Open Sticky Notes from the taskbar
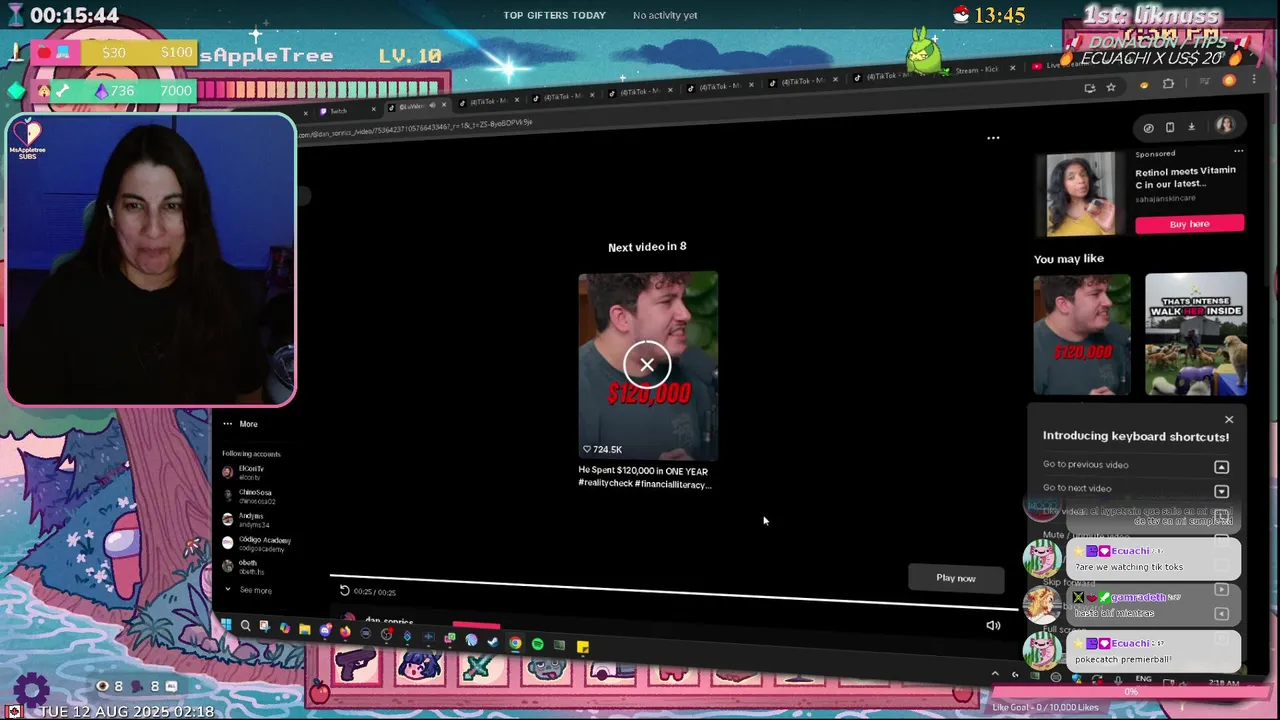This screenshot has width=1280, height=720. tap(582, 647)
